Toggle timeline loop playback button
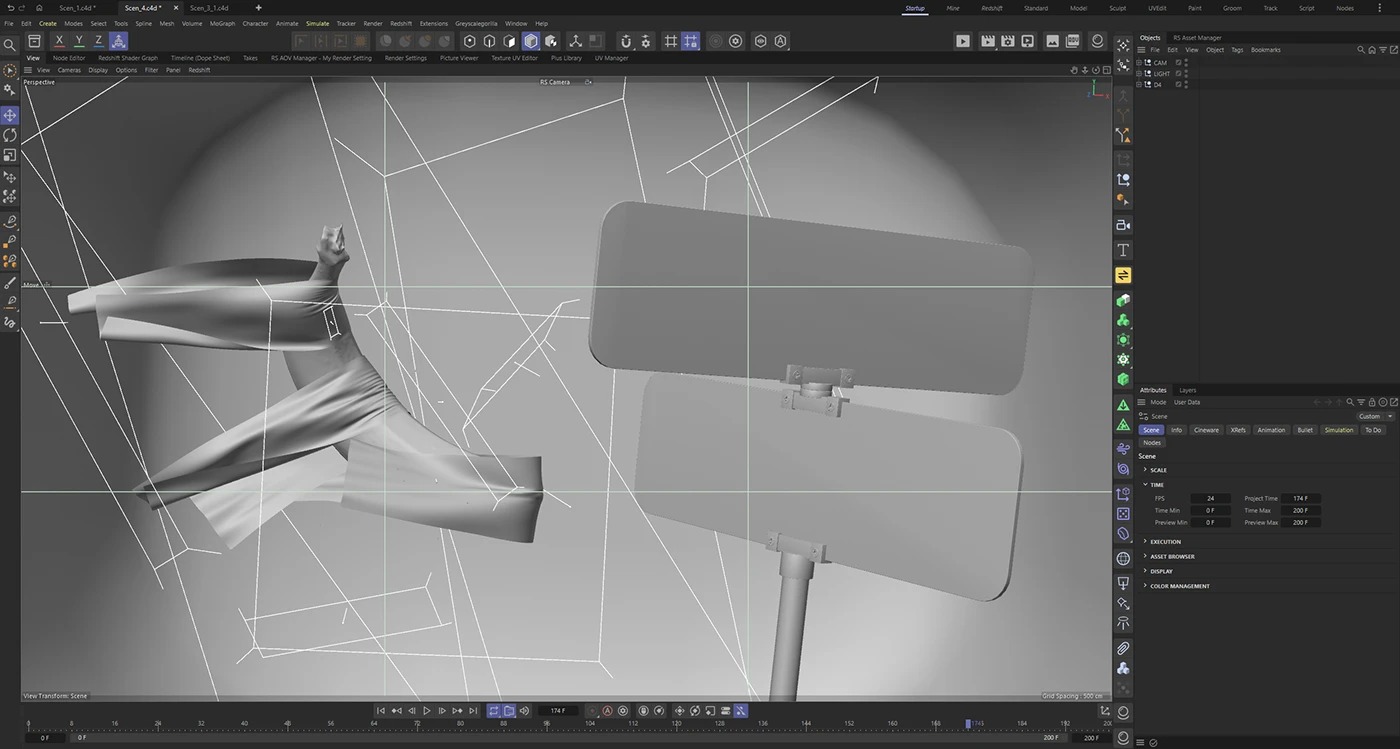 [493, 711]
